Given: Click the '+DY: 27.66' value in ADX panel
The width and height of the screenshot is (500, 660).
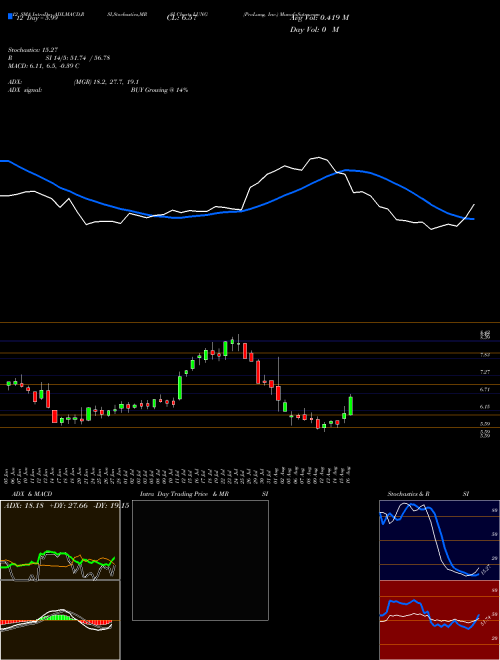Looking at the screenshot, I should 69,505.
